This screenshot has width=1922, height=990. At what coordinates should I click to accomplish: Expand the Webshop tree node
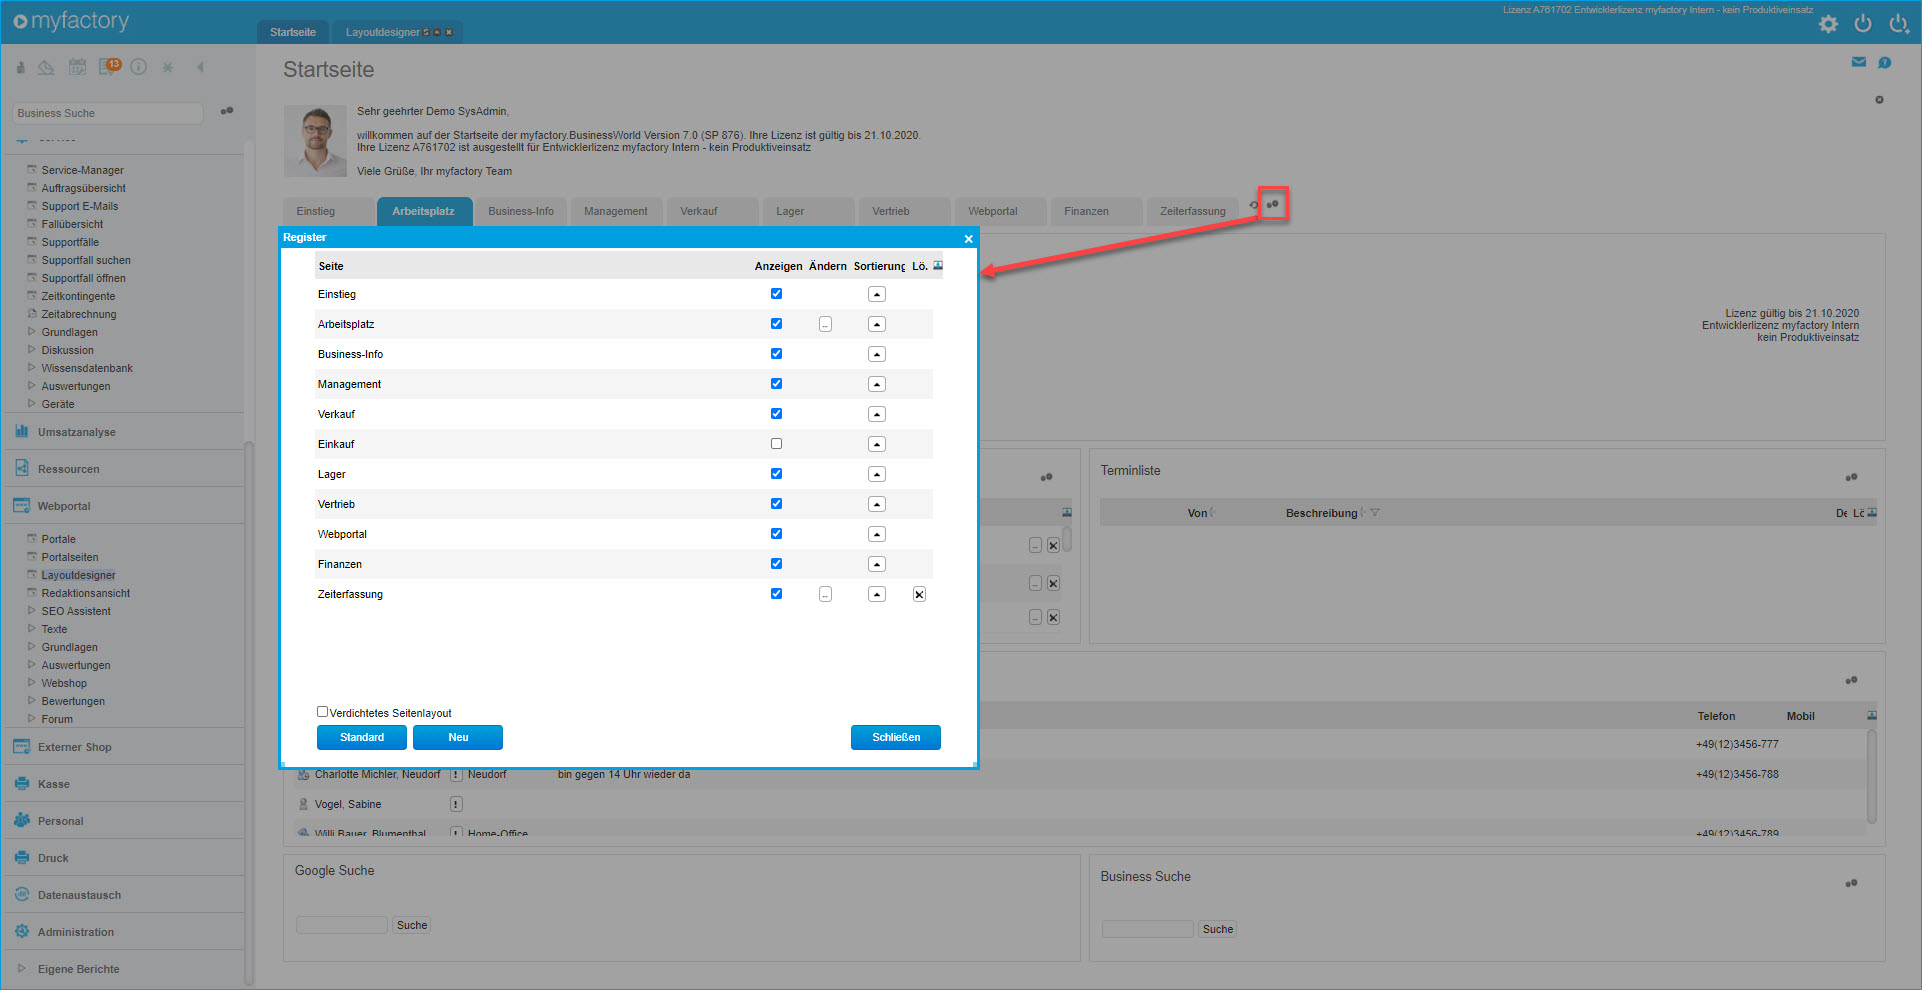32,683
